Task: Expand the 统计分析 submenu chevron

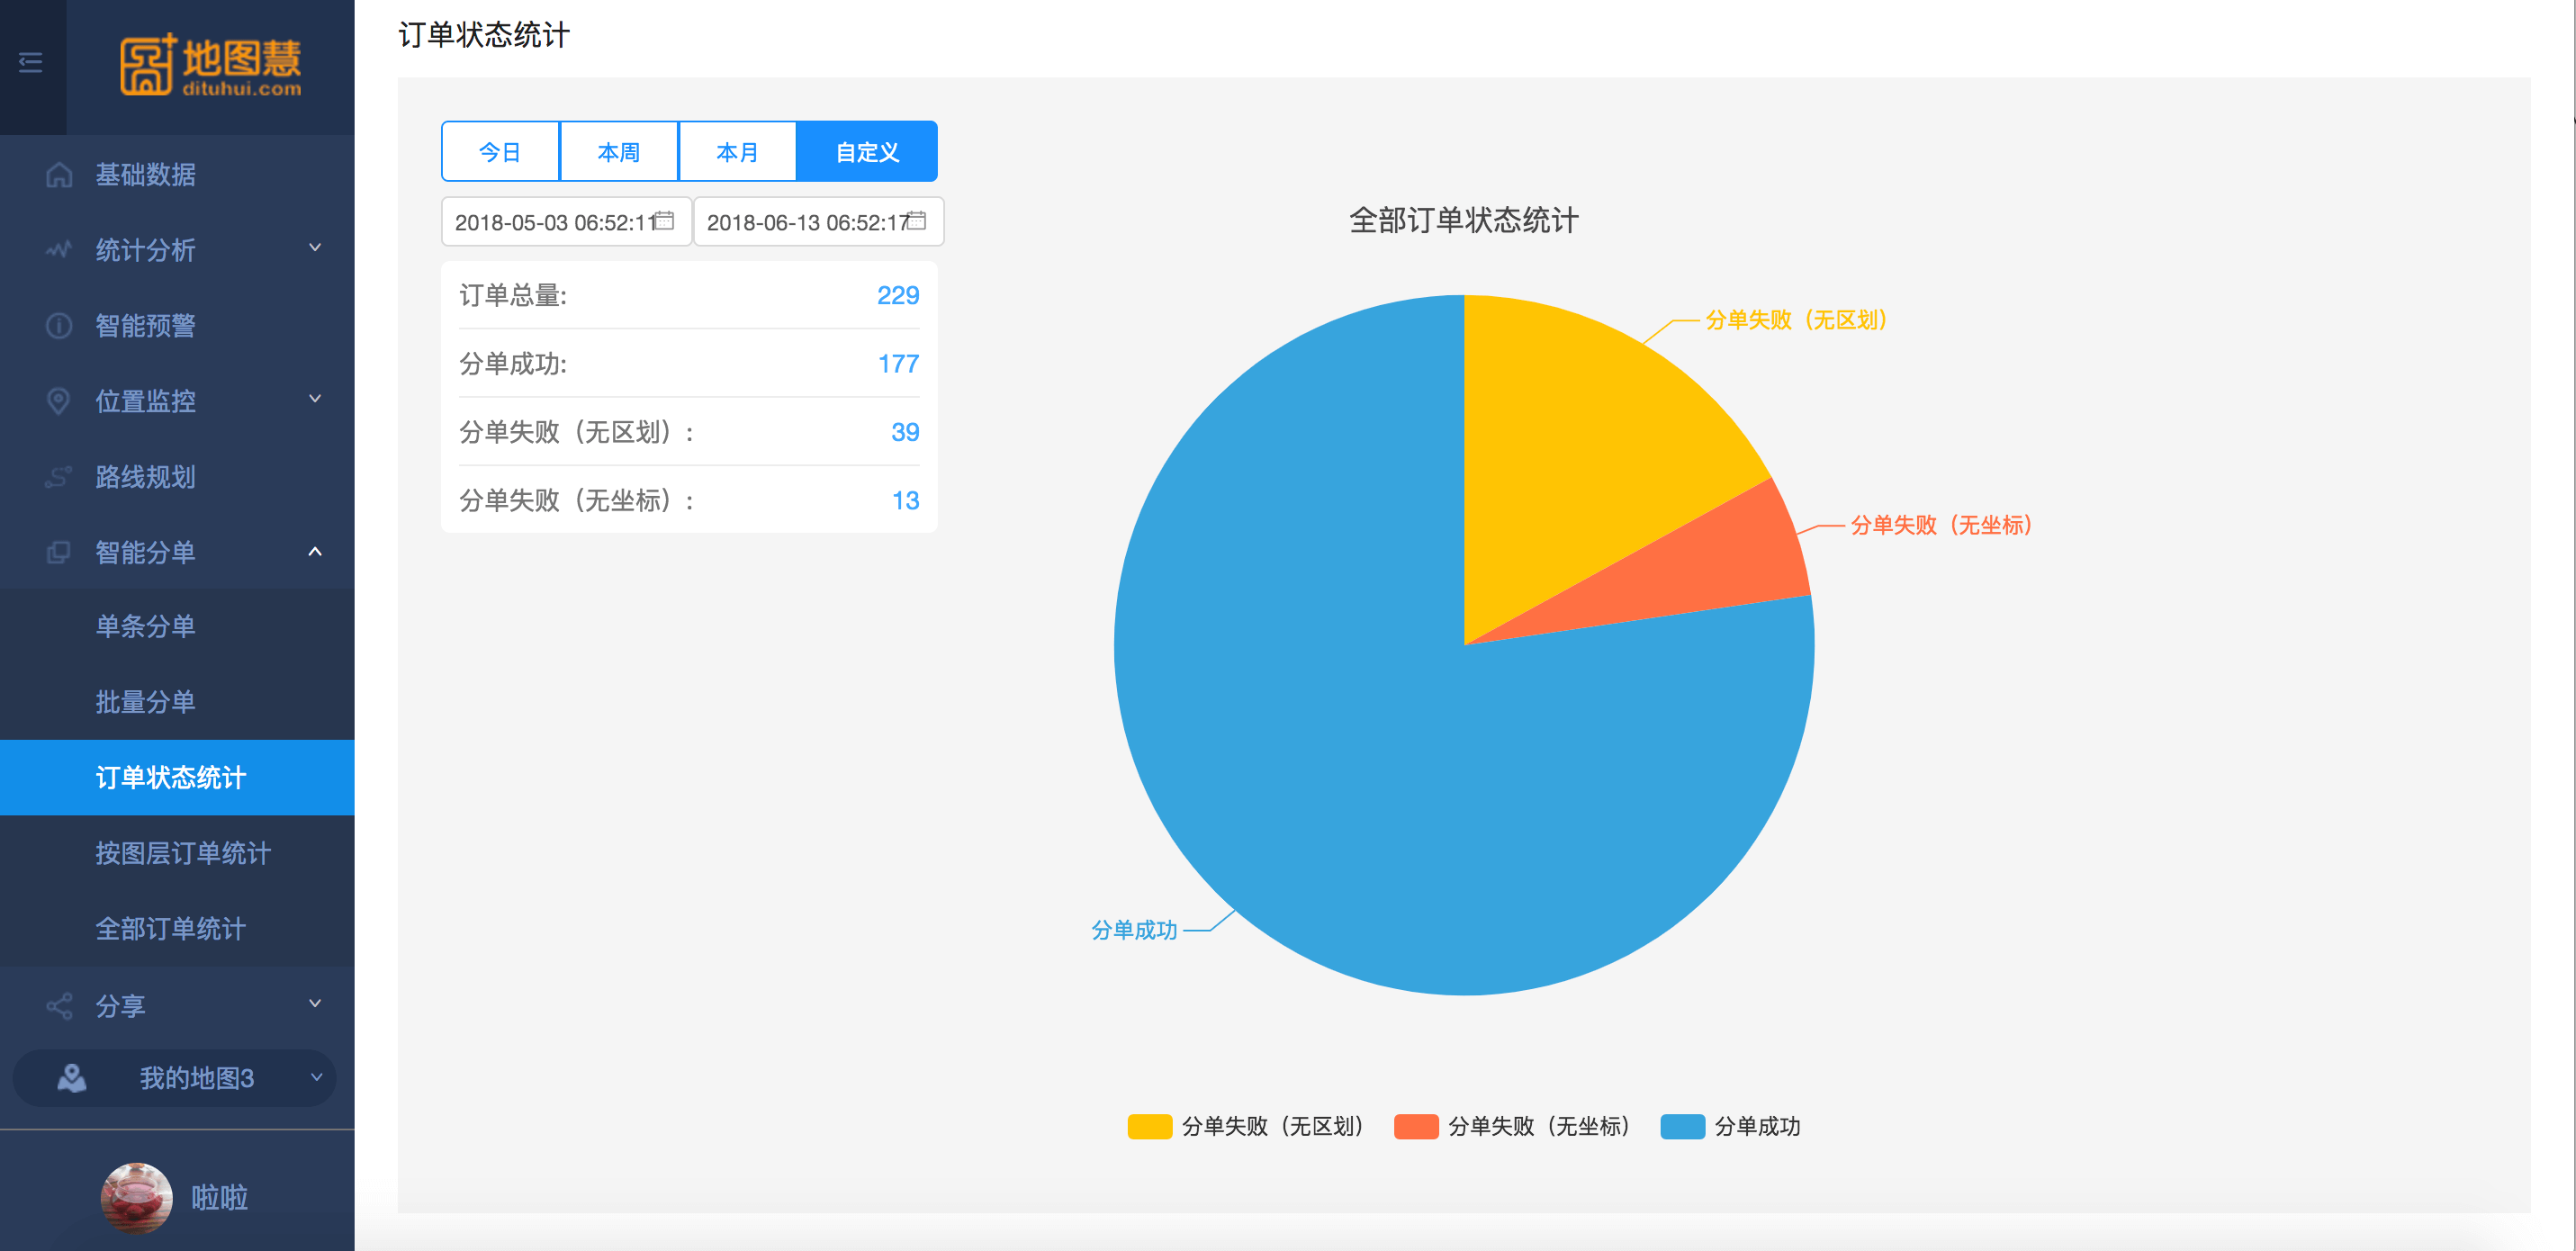Action: coord(315,248)
